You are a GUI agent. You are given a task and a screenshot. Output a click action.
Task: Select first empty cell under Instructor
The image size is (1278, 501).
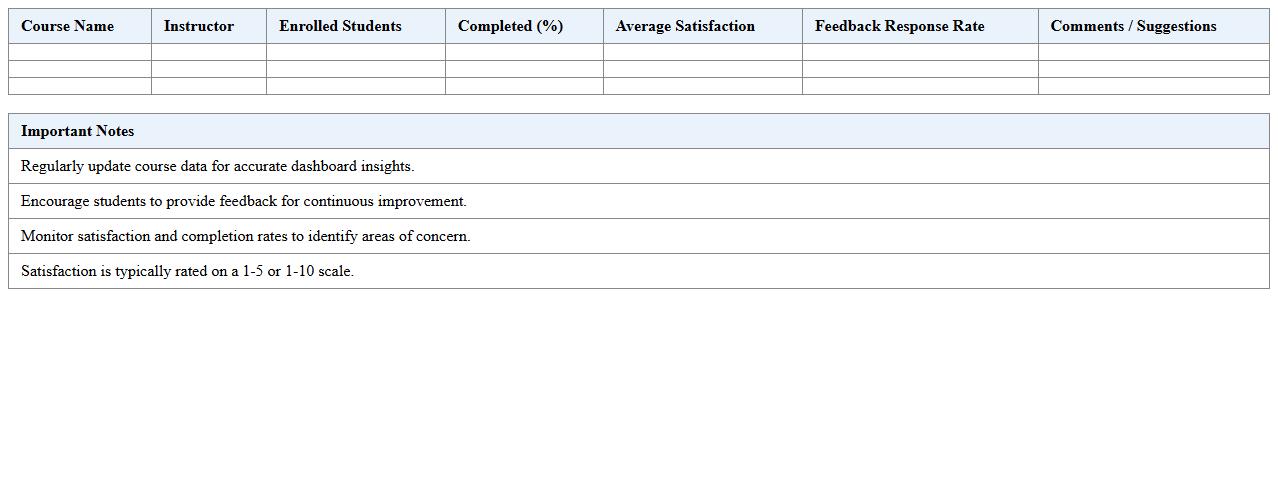click(x=208, y=52)
